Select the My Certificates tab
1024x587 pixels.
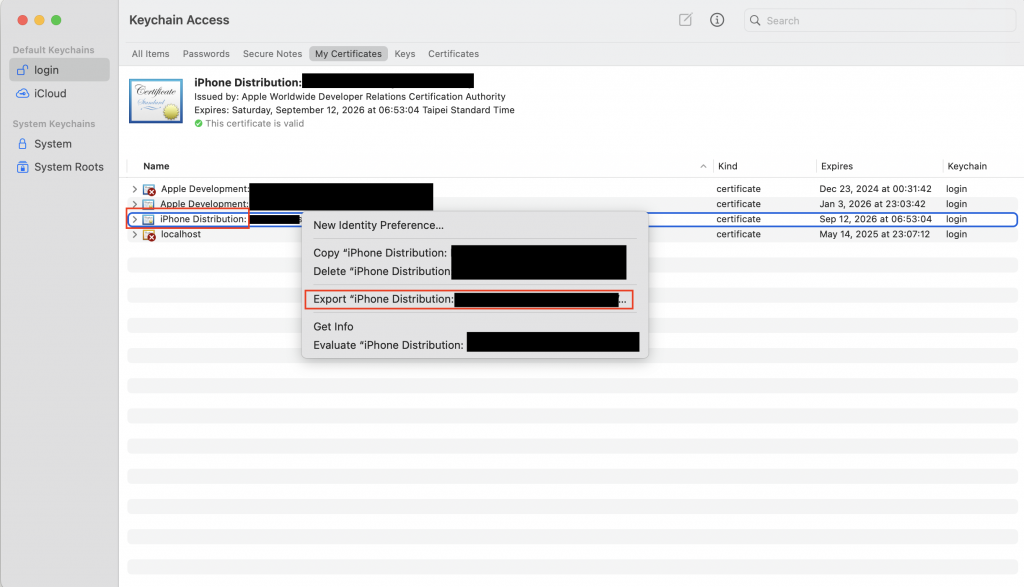[348, 54]
